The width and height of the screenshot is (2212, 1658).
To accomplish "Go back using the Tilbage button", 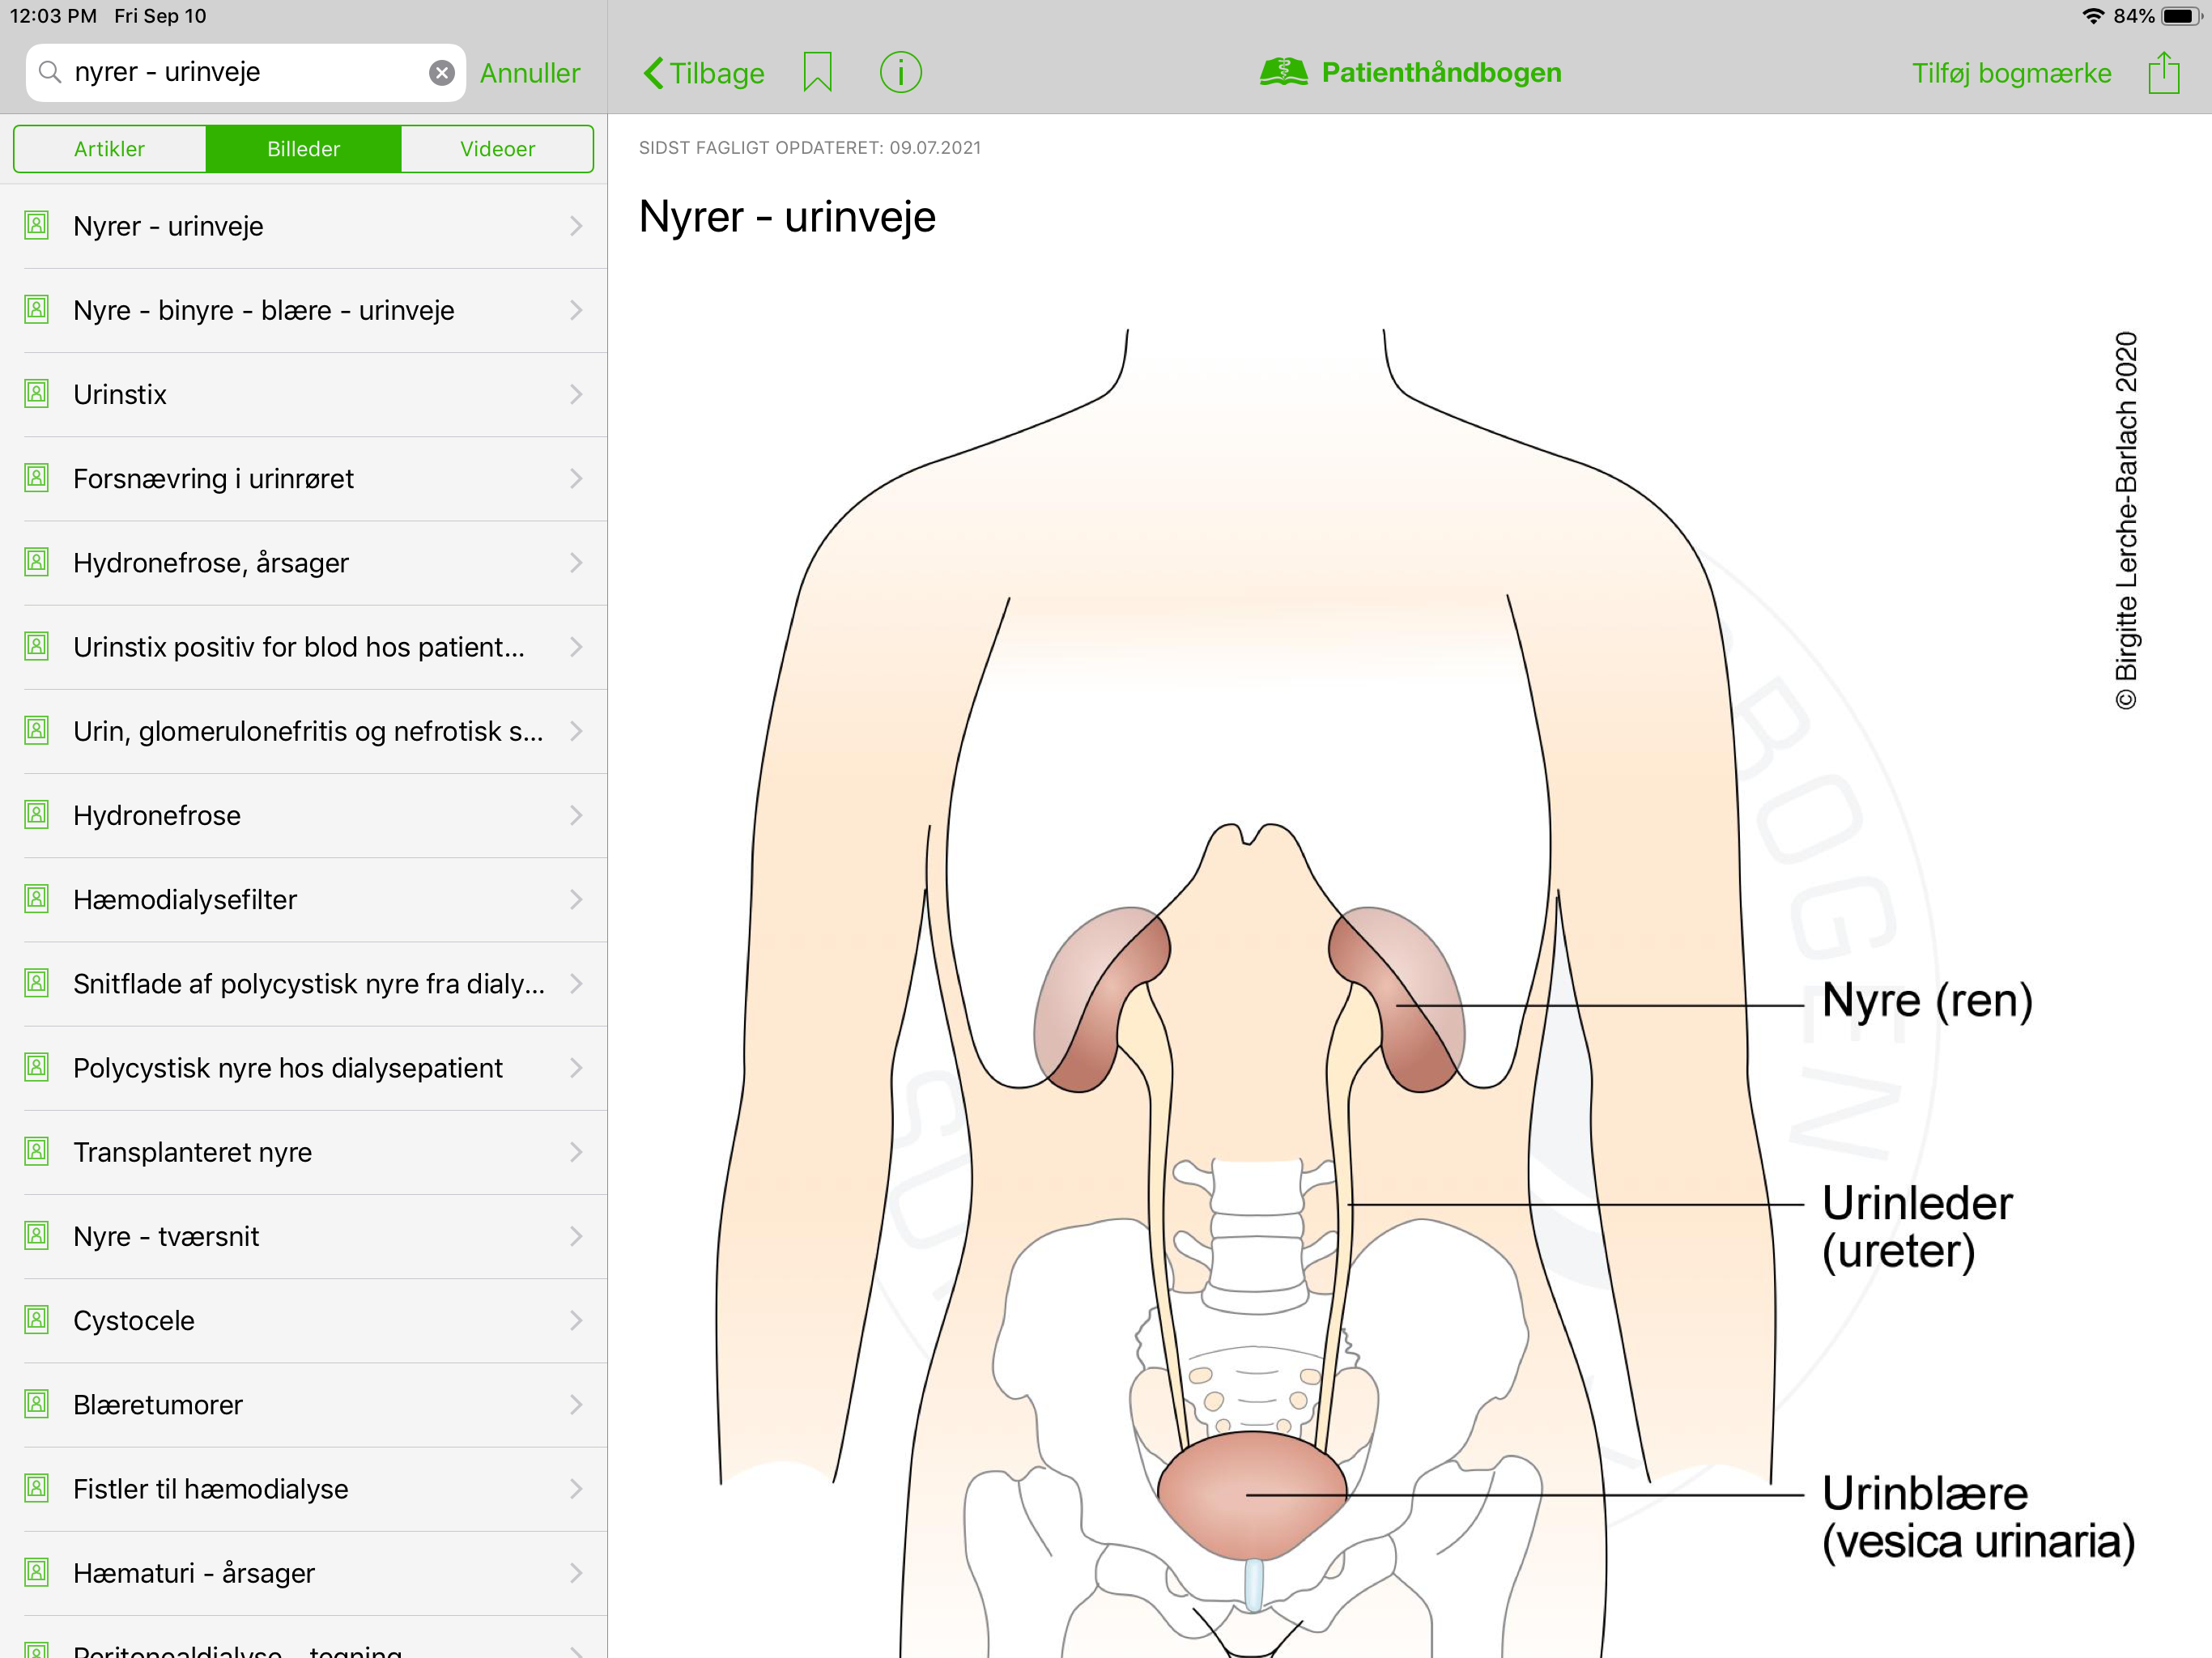I will click(x=703, y=73).
